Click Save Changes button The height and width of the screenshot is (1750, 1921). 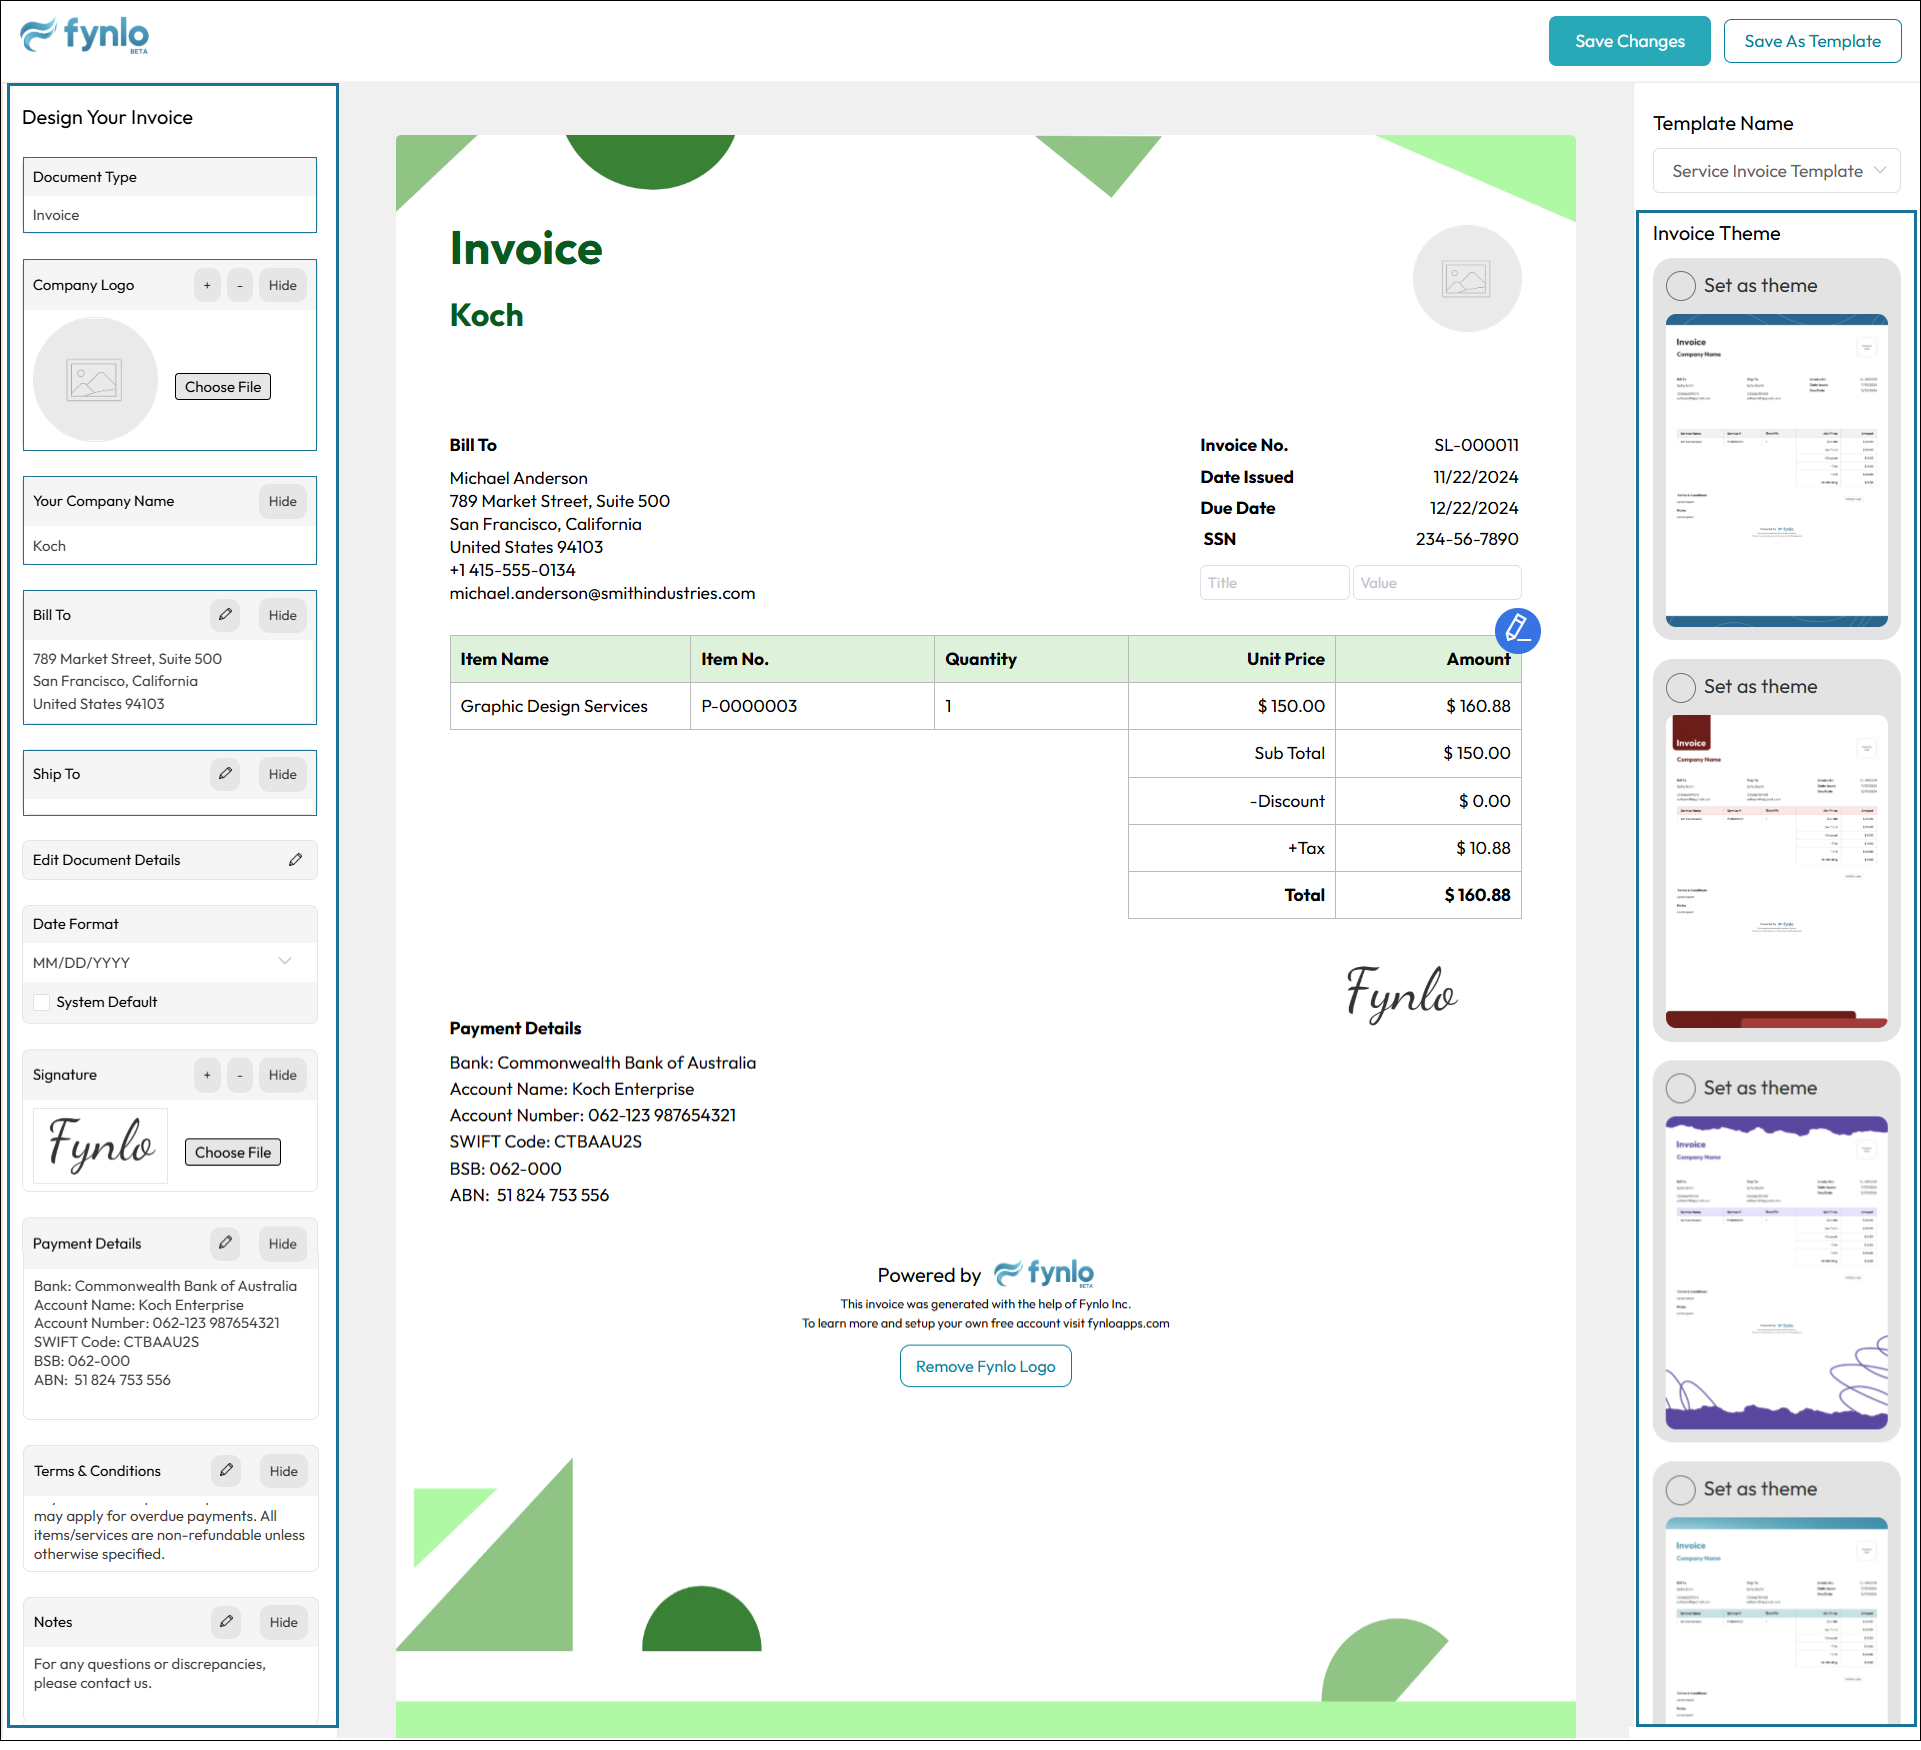pos(1630,41)
